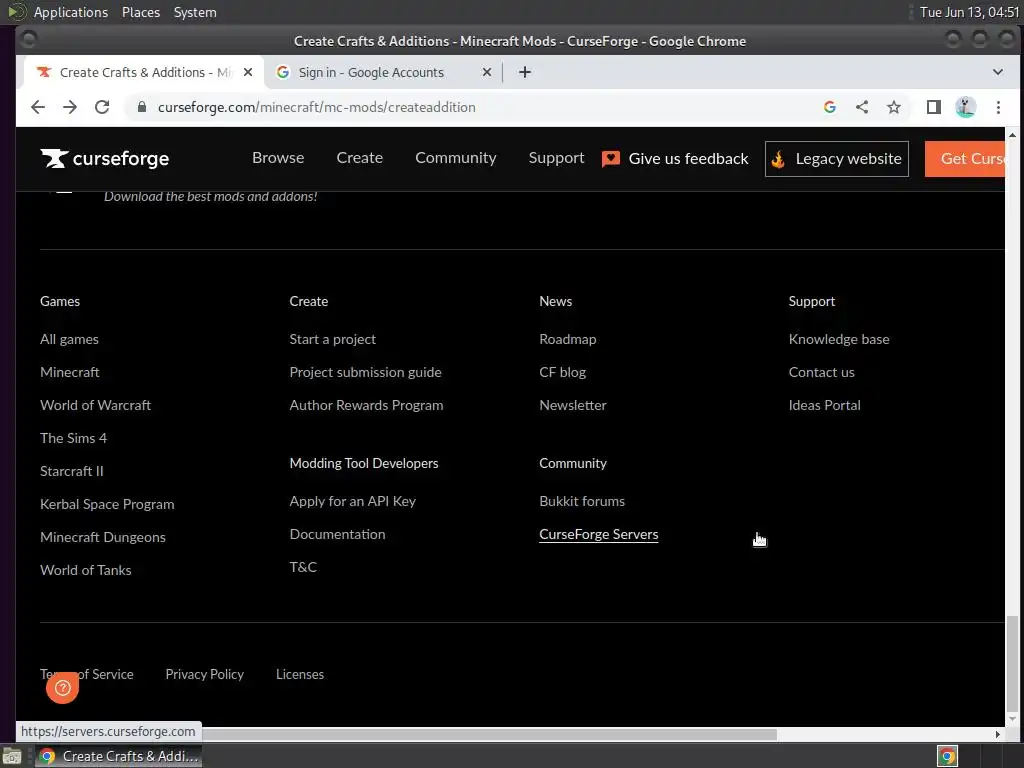This screenshot has width=1024, height=768.
Task: Open the Documentation link
Action: tap(338, 534)
